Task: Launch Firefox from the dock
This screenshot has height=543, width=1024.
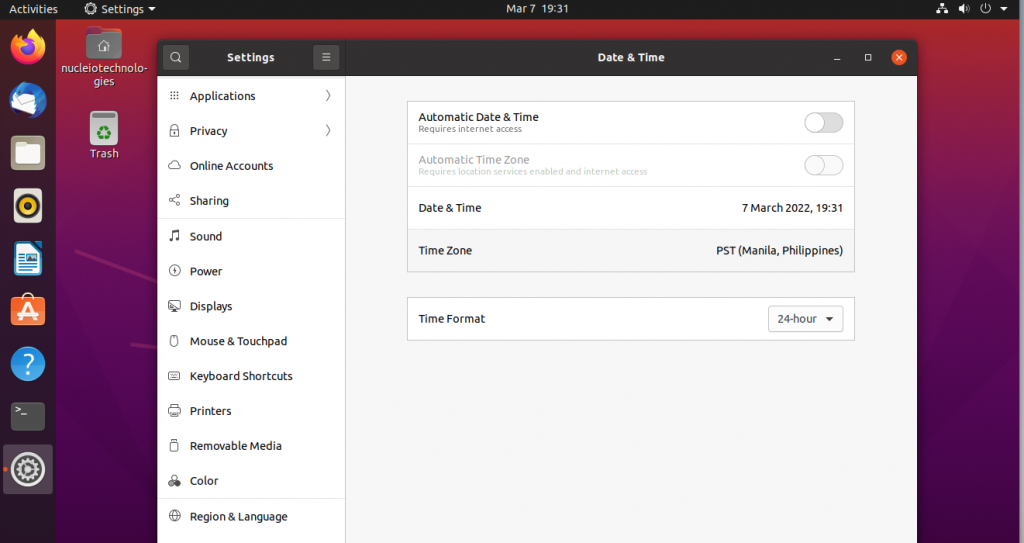Action: click(27, 48)
